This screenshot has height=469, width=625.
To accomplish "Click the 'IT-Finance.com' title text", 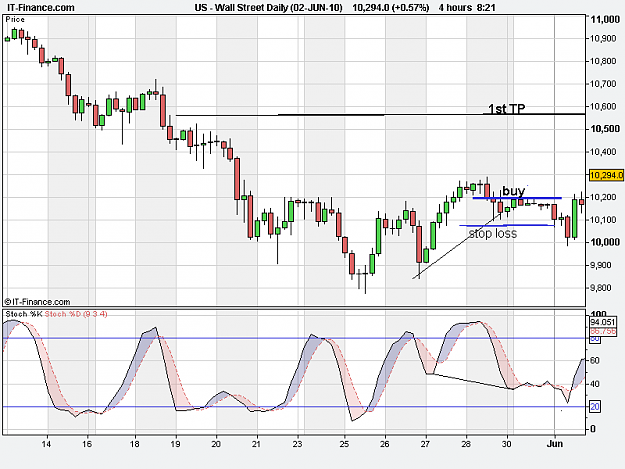I will [x=41, y=8].
